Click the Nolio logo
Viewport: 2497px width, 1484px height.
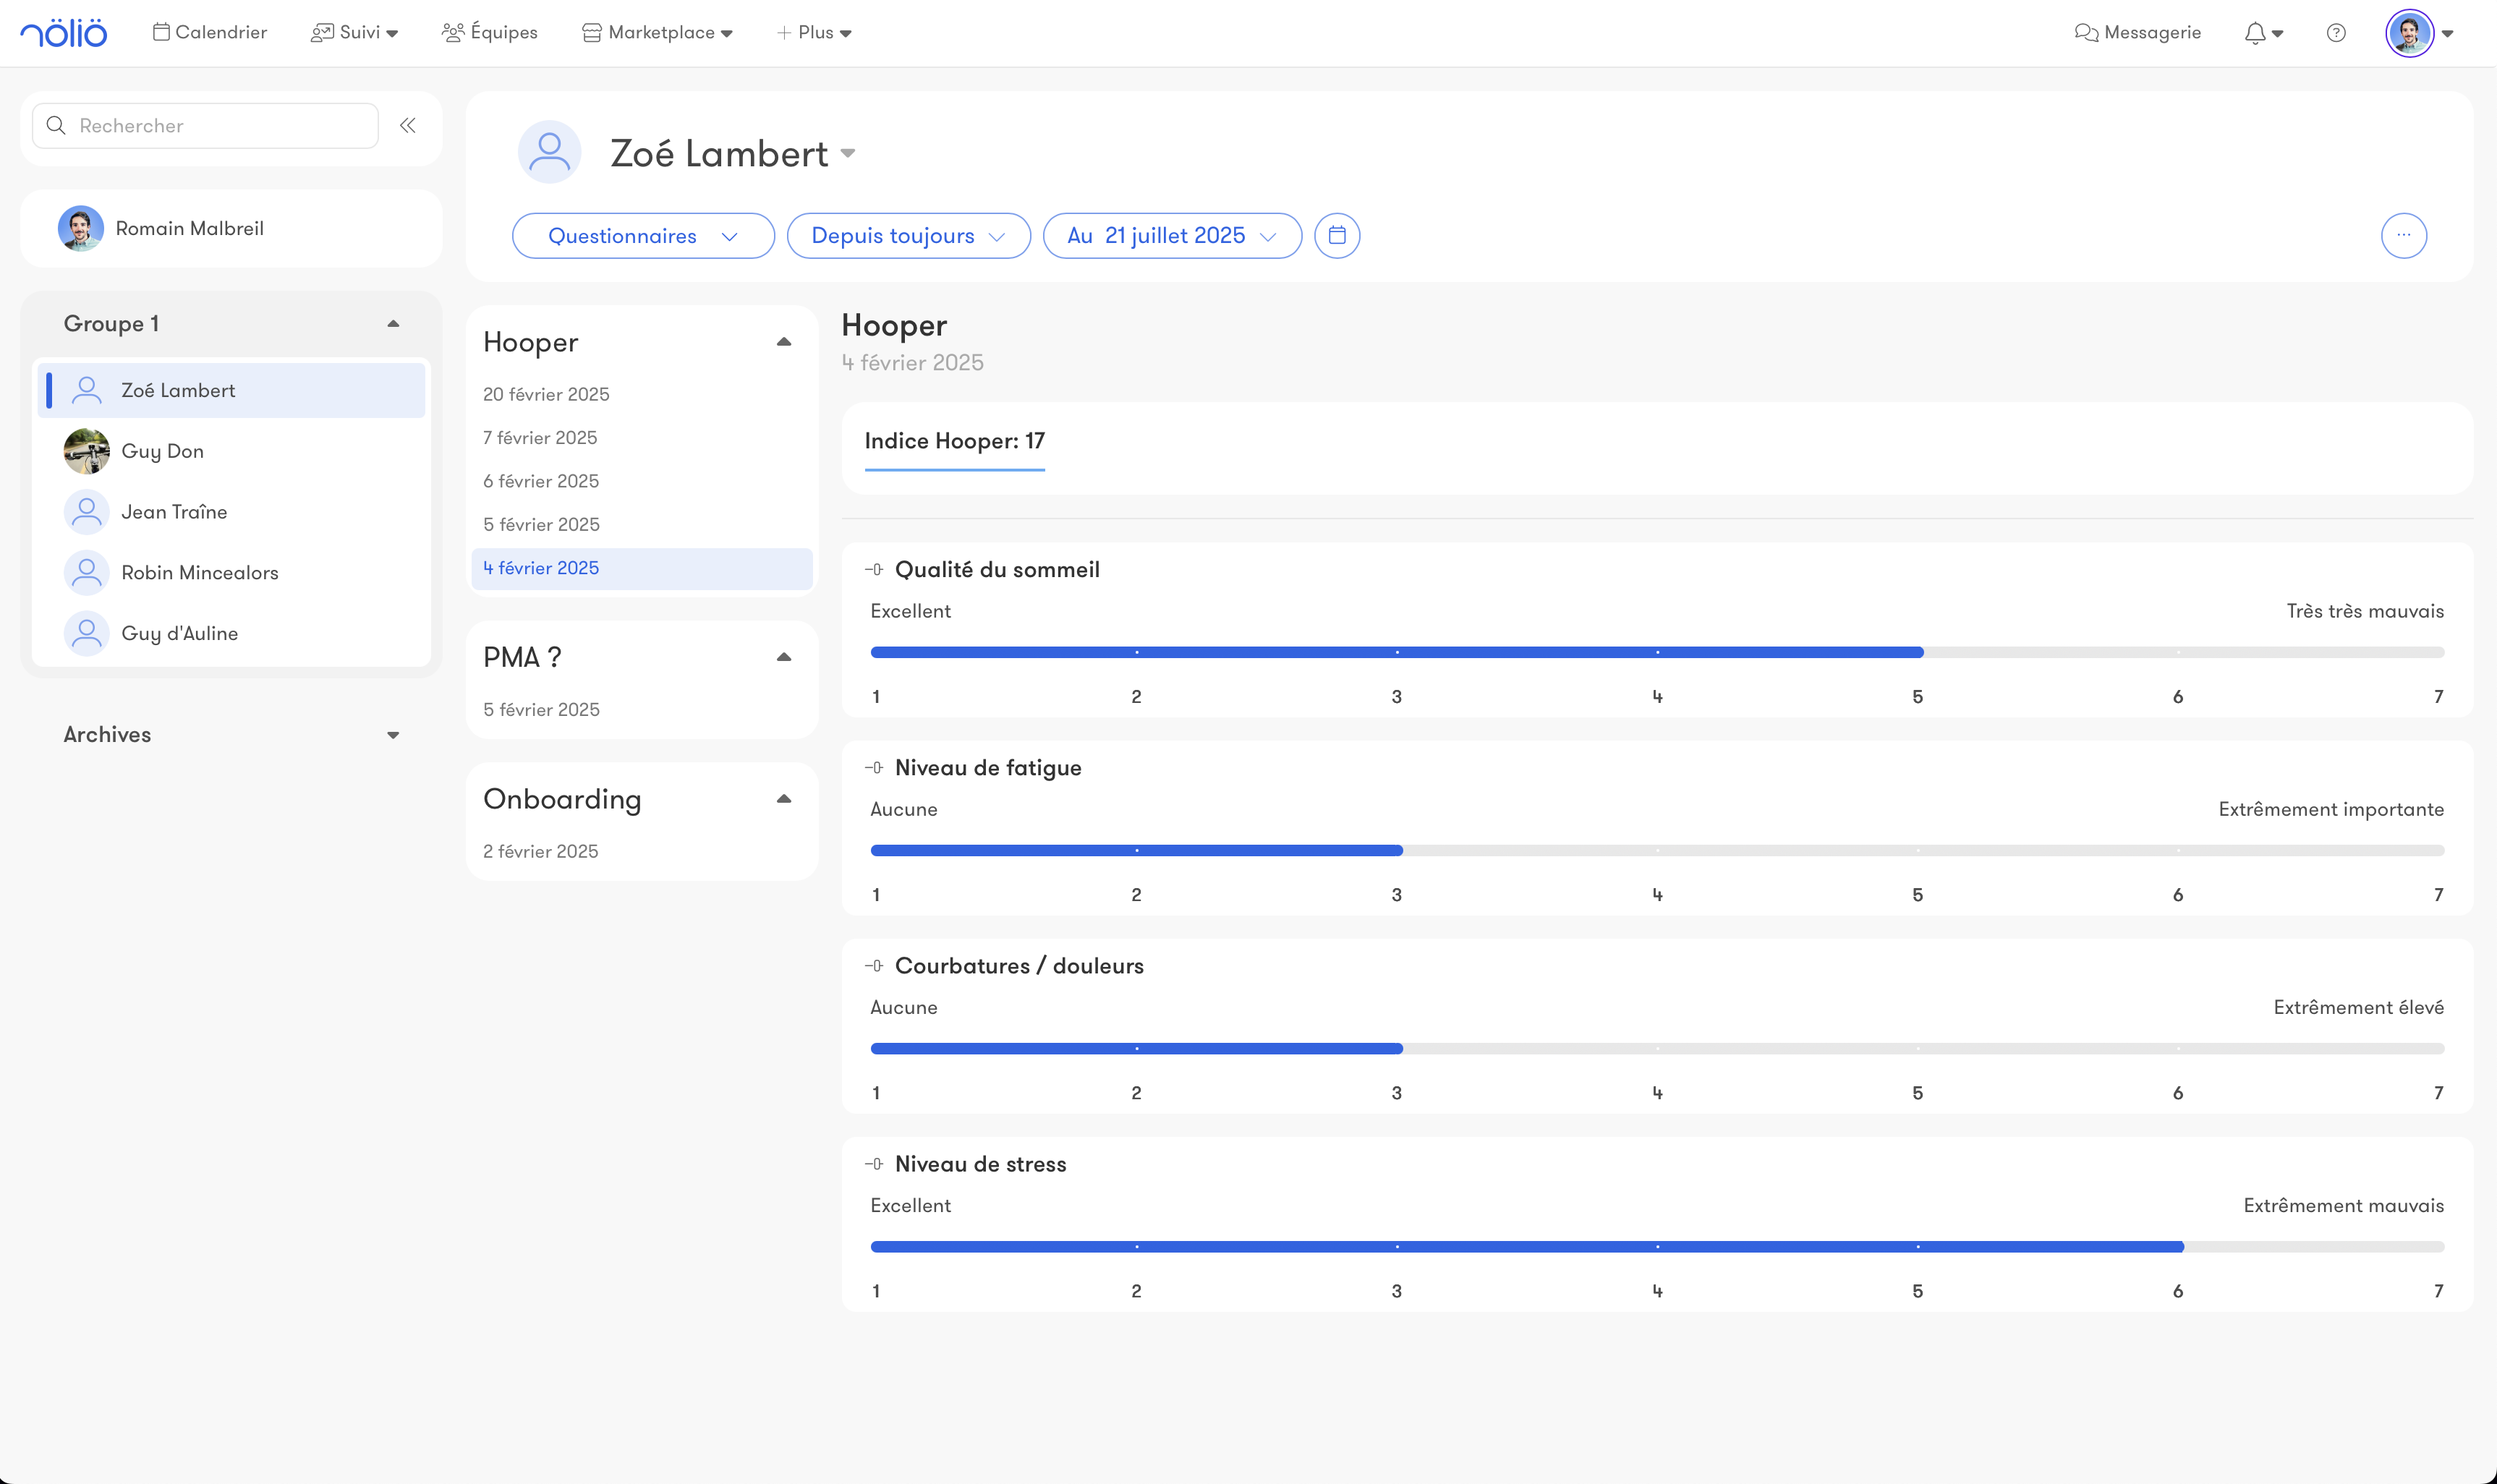pyautogui.click(x=64, y=33)
